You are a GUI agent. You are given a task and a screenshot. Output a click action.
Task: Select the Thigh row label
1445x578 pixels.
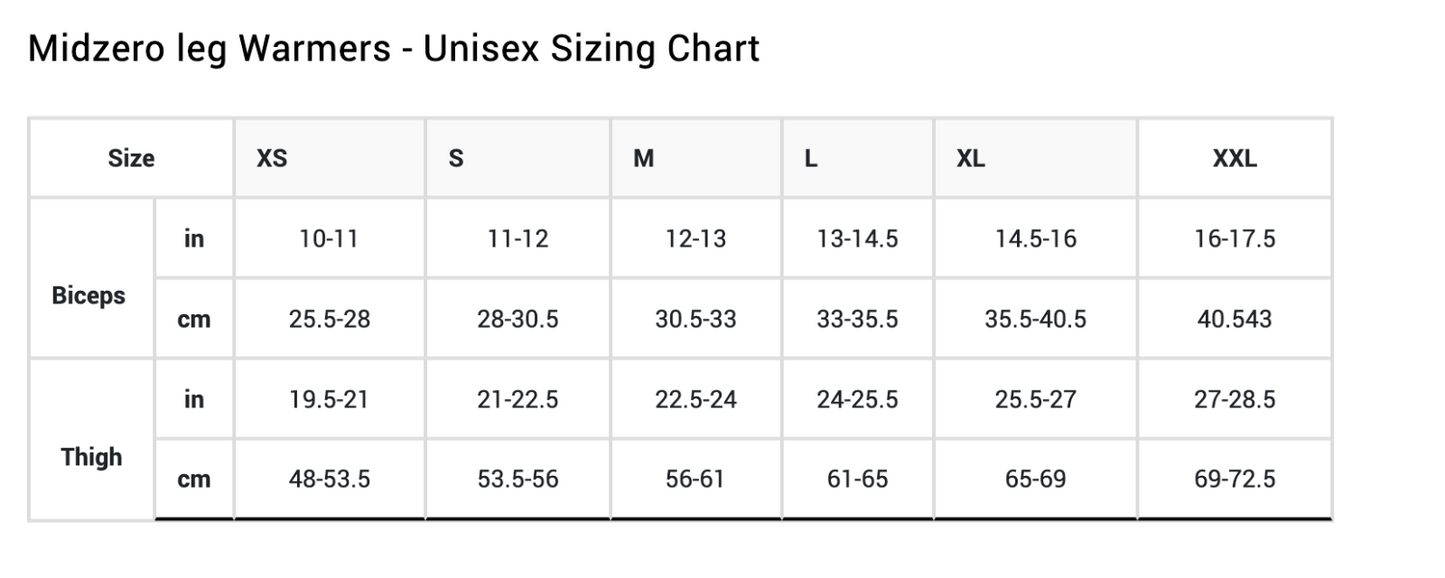(91, 457)
